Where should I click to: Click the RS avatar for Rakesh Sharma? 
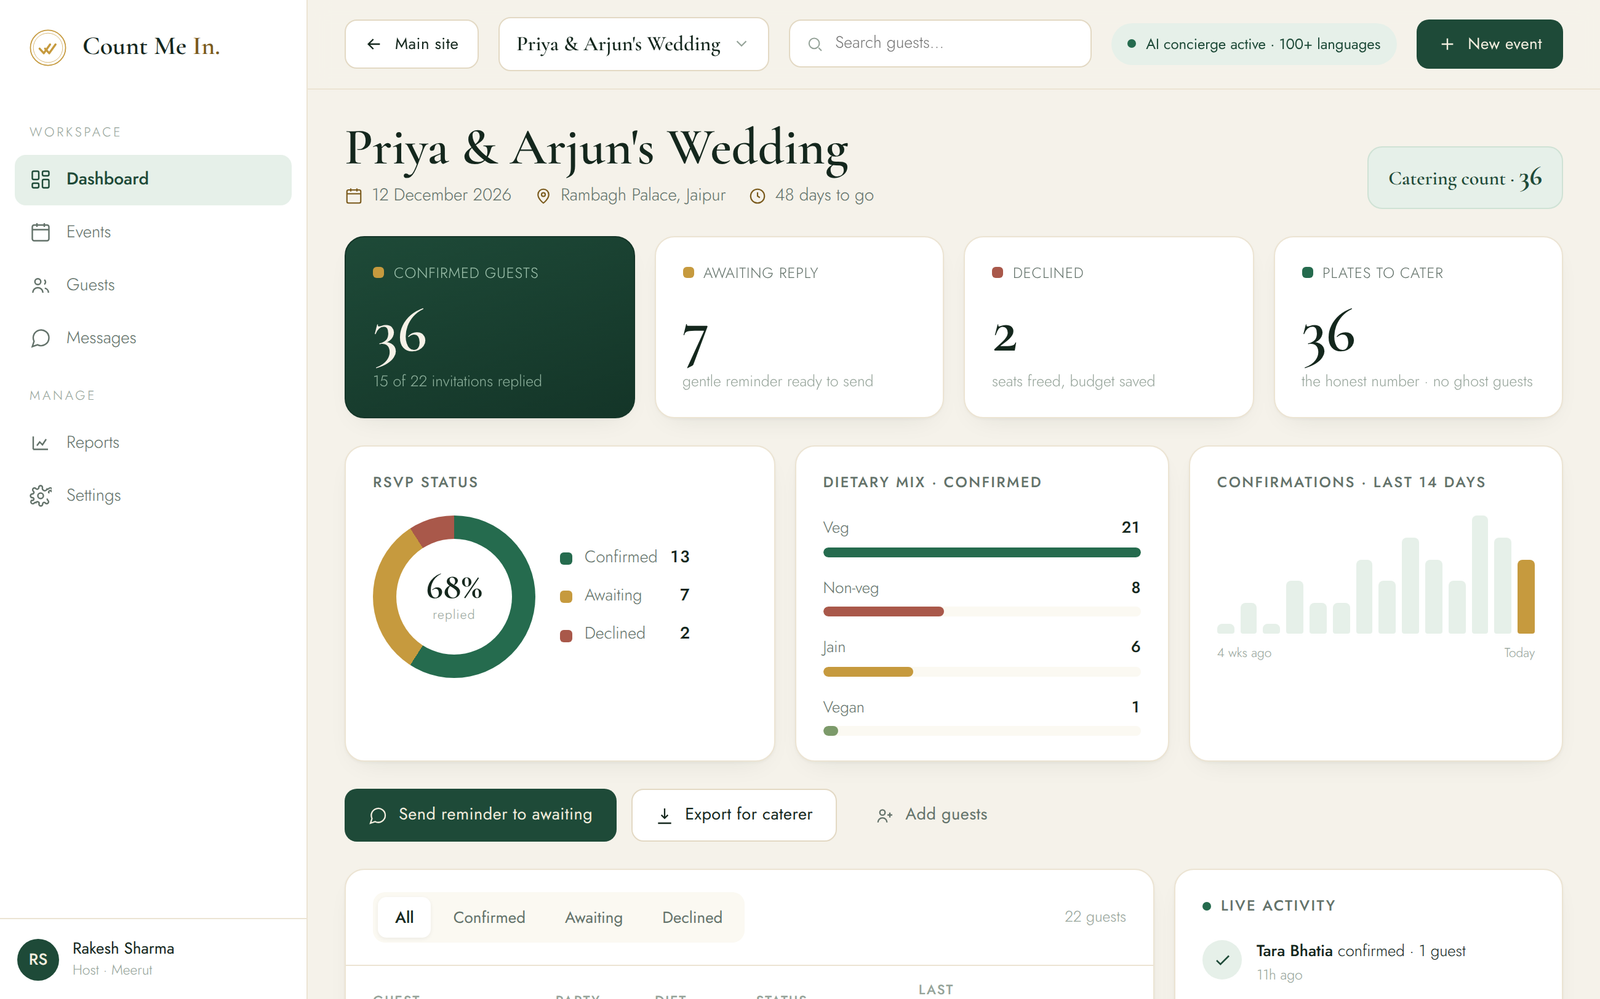(38, 959)
